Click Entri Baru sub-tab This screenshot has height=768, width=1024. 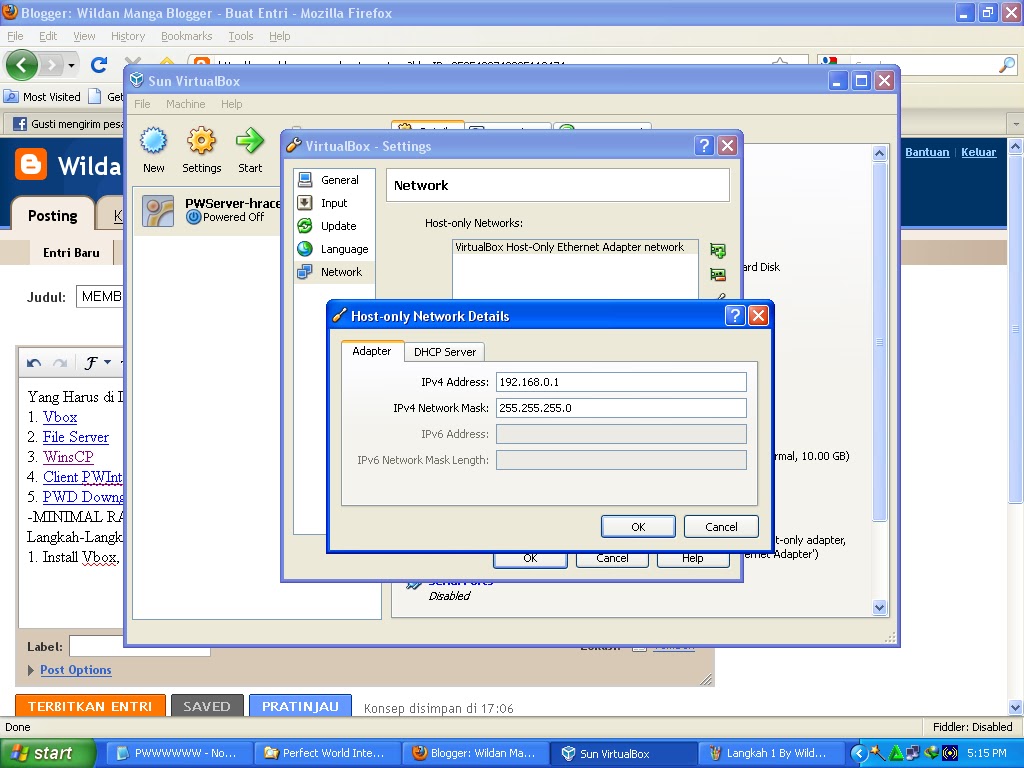71,253
